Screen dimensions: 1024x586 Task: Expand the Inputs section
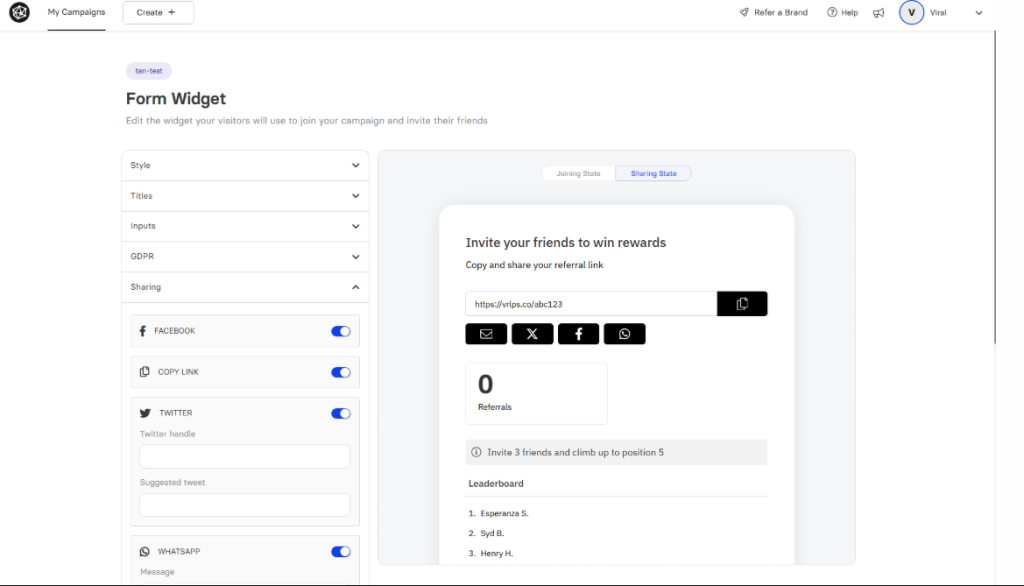pos(245,226)
